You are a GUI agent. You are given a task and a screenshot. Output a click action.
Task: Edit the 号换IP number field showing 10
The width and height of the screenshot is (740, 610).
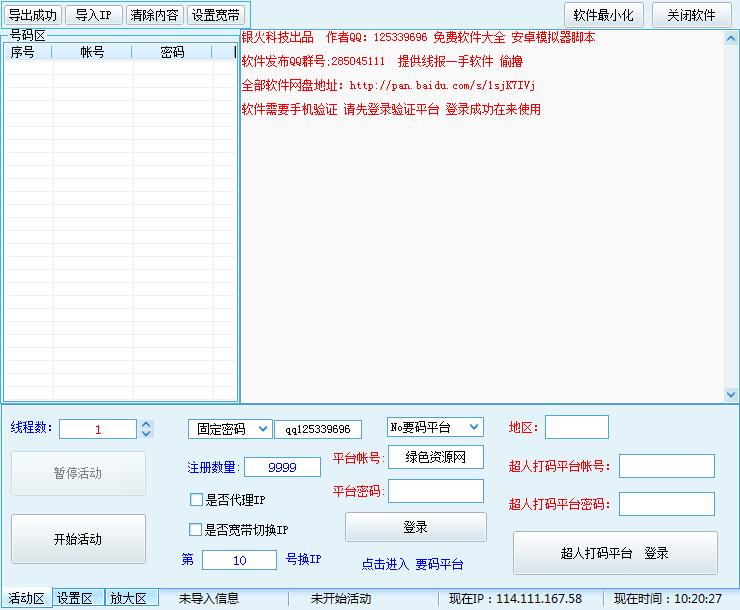[x=239, y=560]
